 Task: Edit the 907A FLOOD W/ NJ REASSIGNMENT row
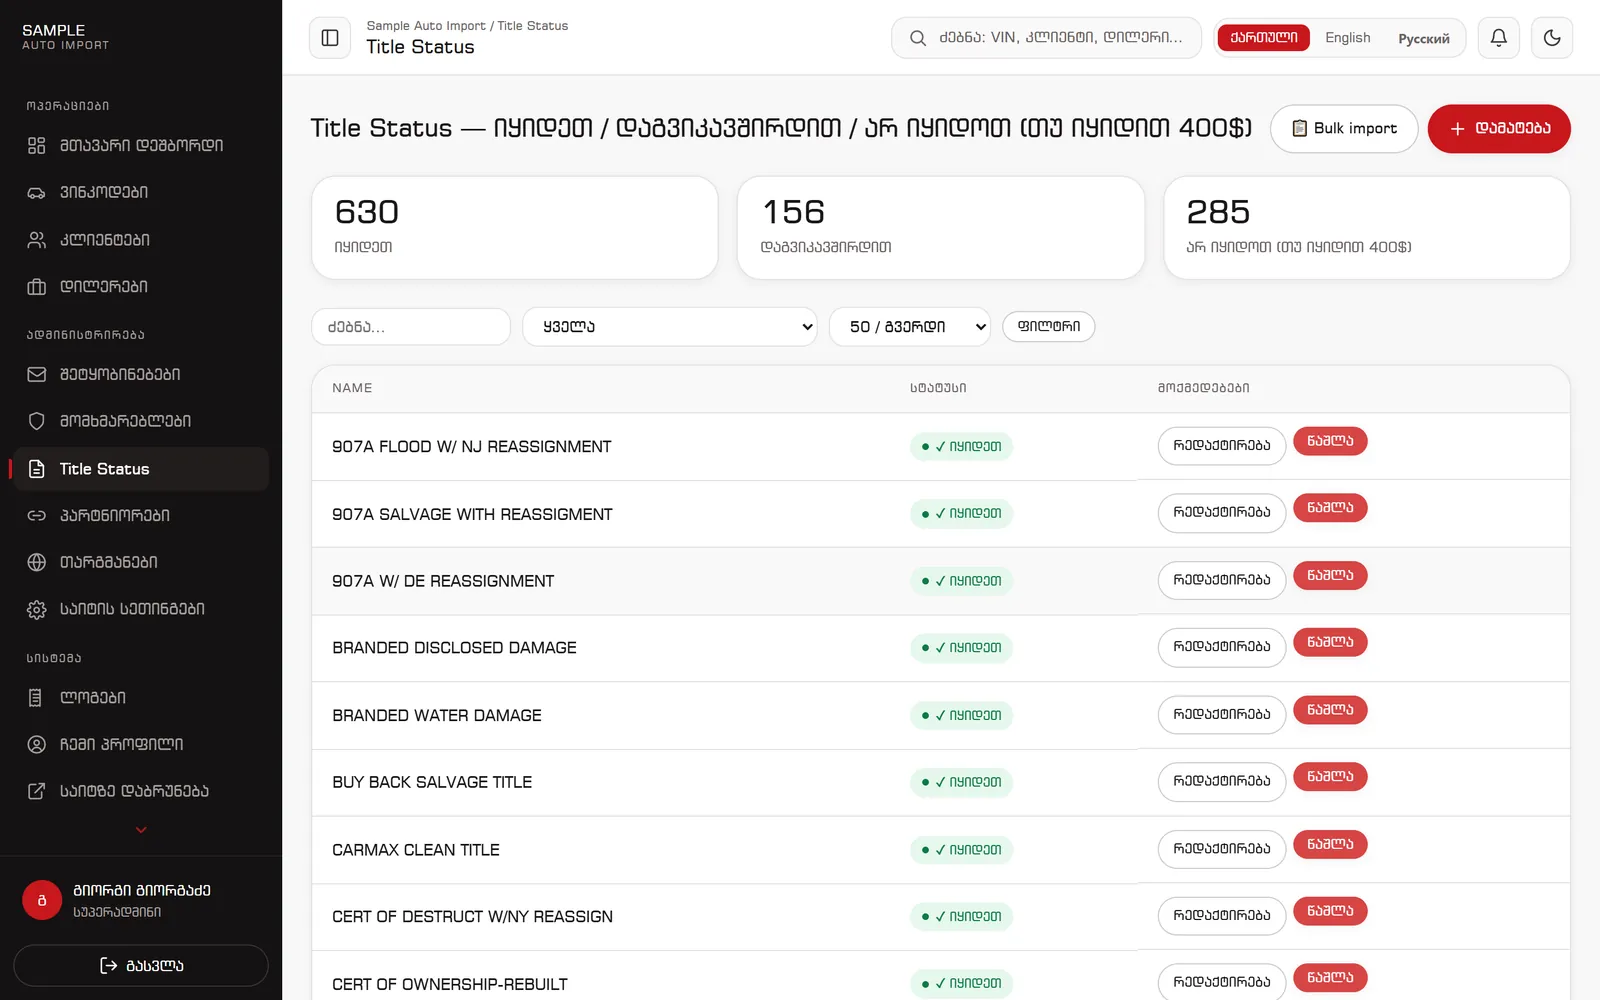click(x=1222, y=445)
